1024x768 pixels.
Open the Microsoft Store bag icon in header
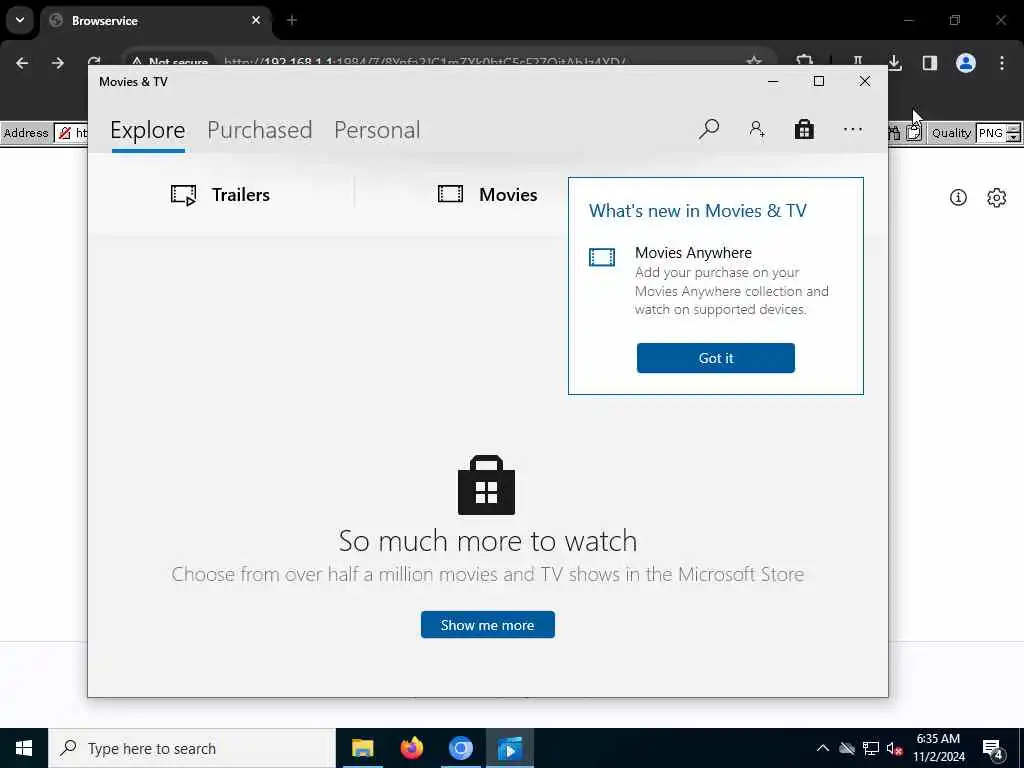click(x=804, y=129)
